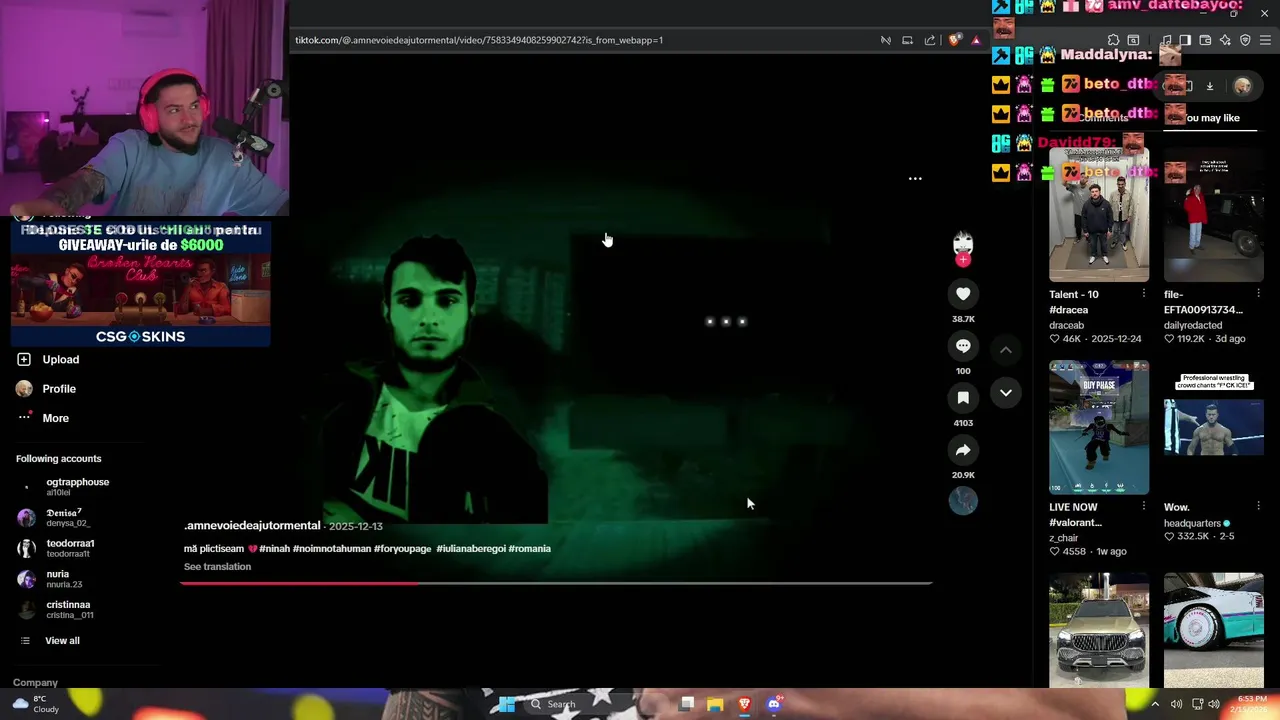The height and width of the screenshot is (720, 1280).
Task: Open the teal car wheel video thumbnail
Action: coord(1213,630)
